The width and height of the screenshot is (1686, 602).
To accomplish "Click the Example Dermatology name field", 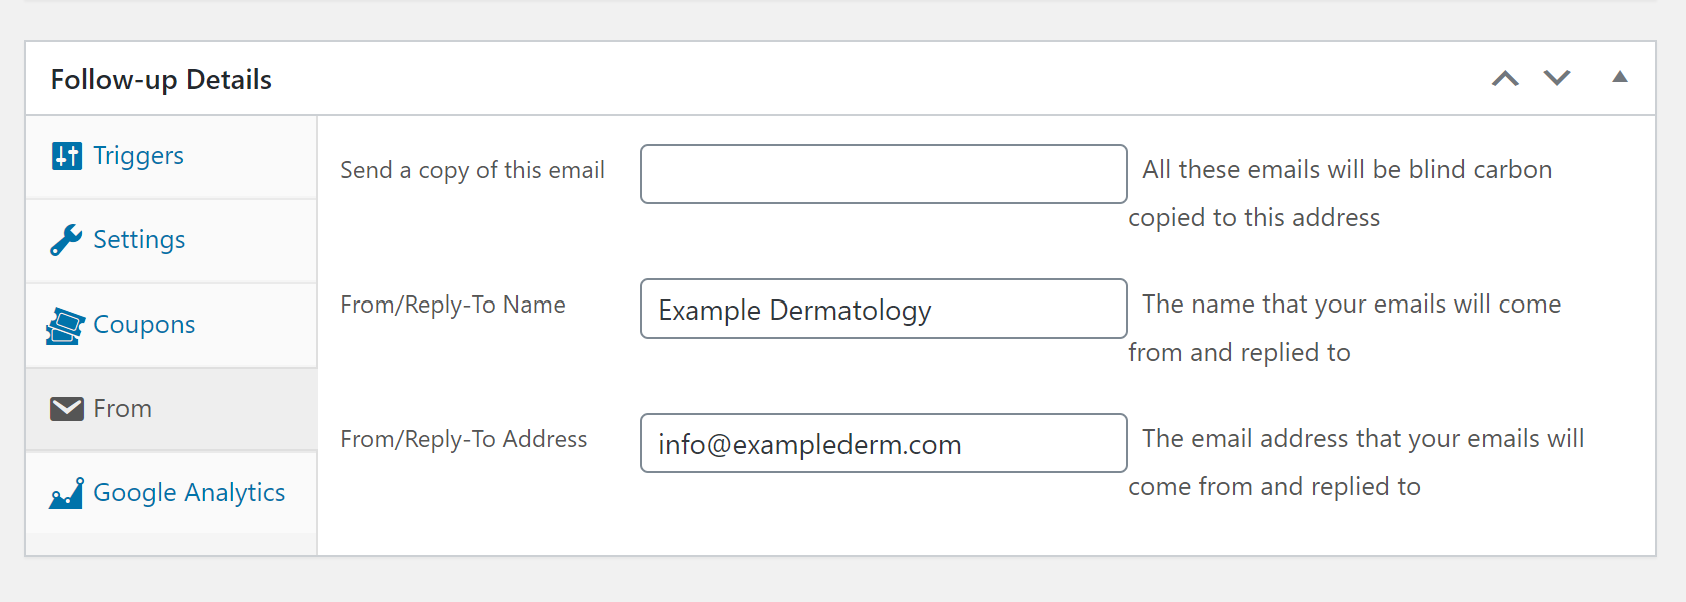I will 883,309.
